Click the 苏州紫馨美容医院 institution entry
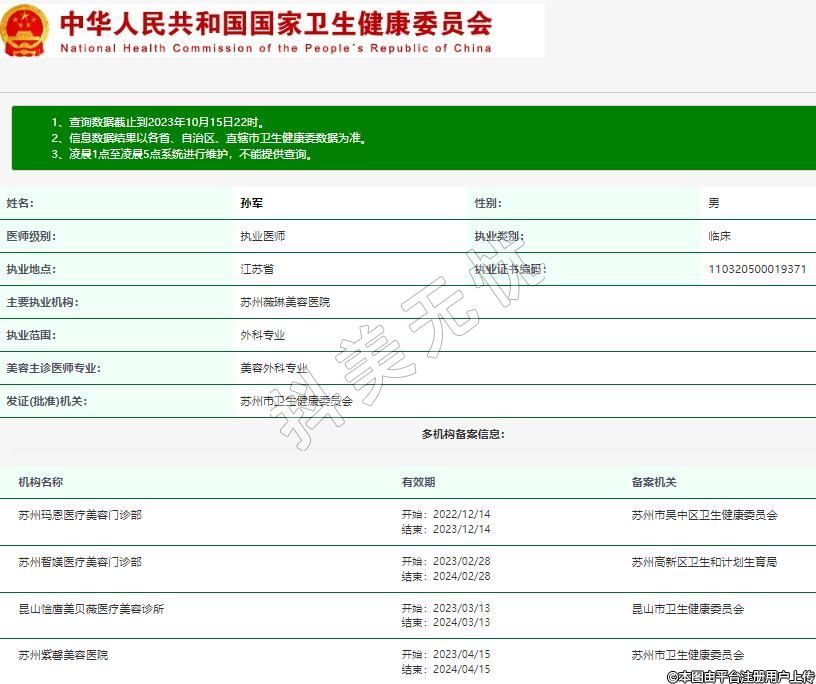 (x=63, y=655)
